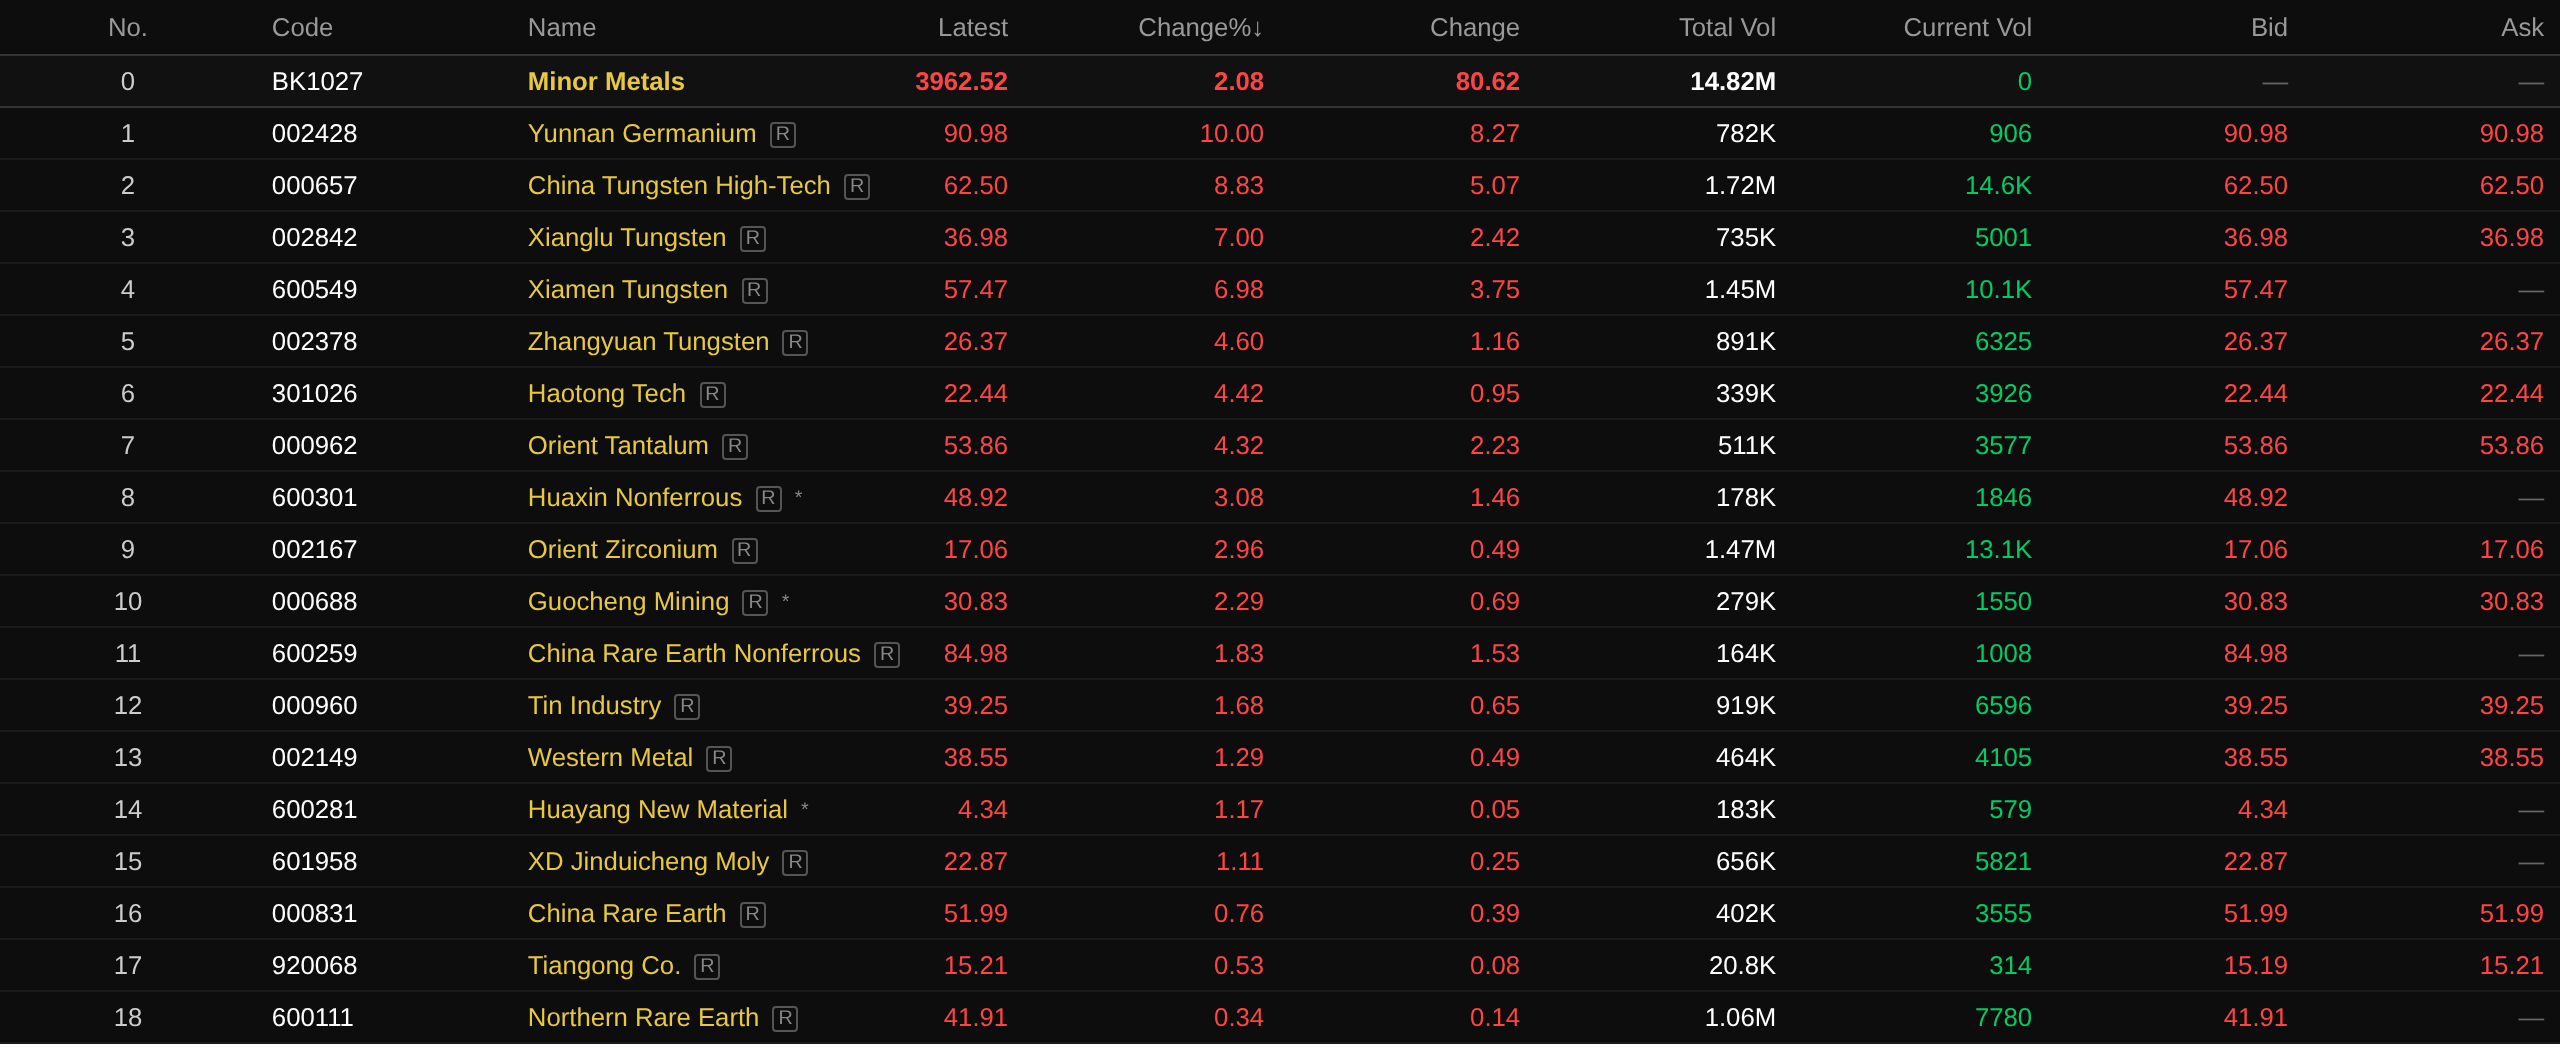The width and height of the screenshot is (2560, 1060).
Task: Click stock code 000657
Action: pos(314,185)
